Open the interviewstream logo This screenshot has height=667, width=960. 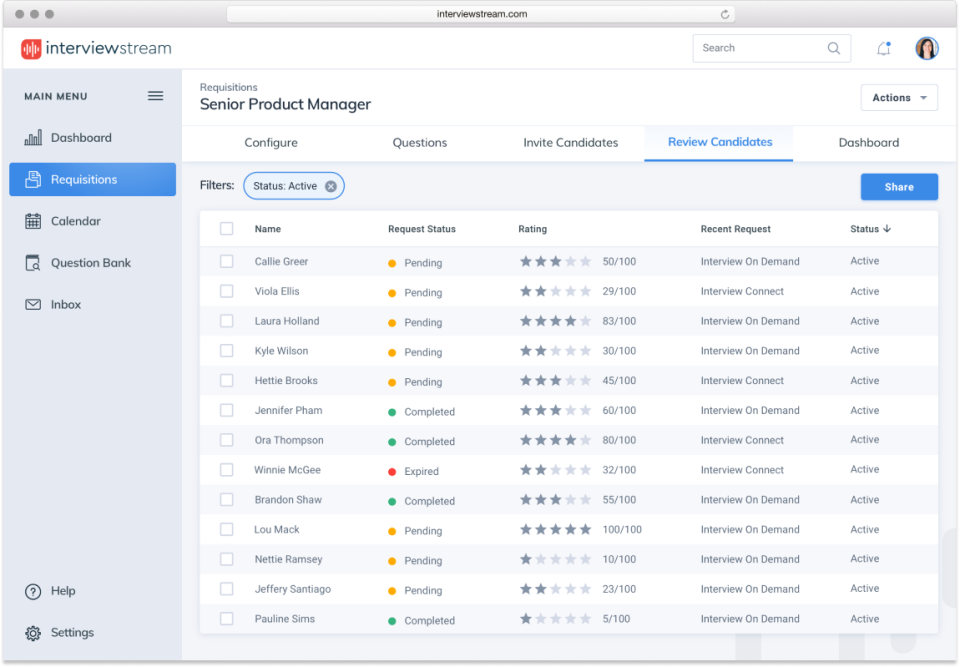coord(95,47)
